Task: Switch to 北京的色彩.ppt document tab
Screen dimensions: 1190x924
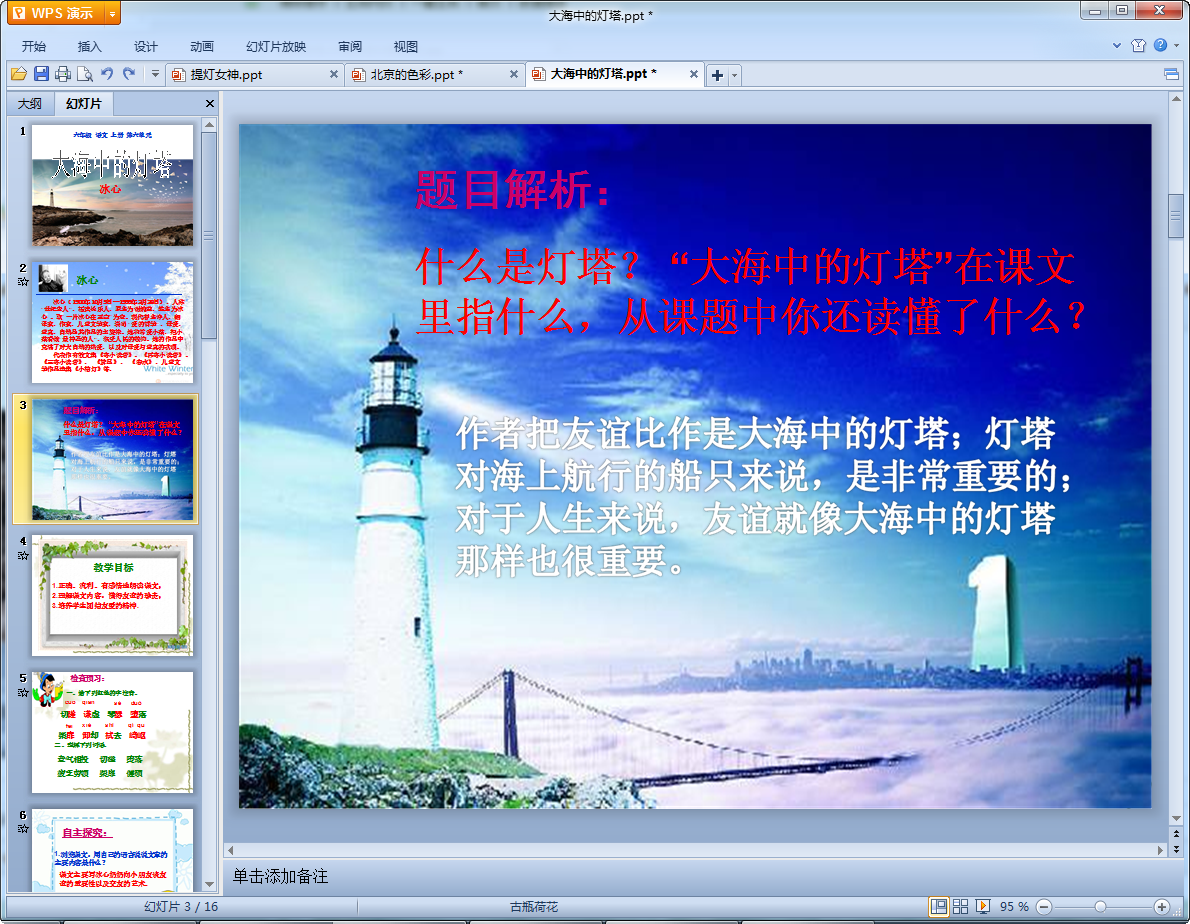Action: [x=427, y=74]
